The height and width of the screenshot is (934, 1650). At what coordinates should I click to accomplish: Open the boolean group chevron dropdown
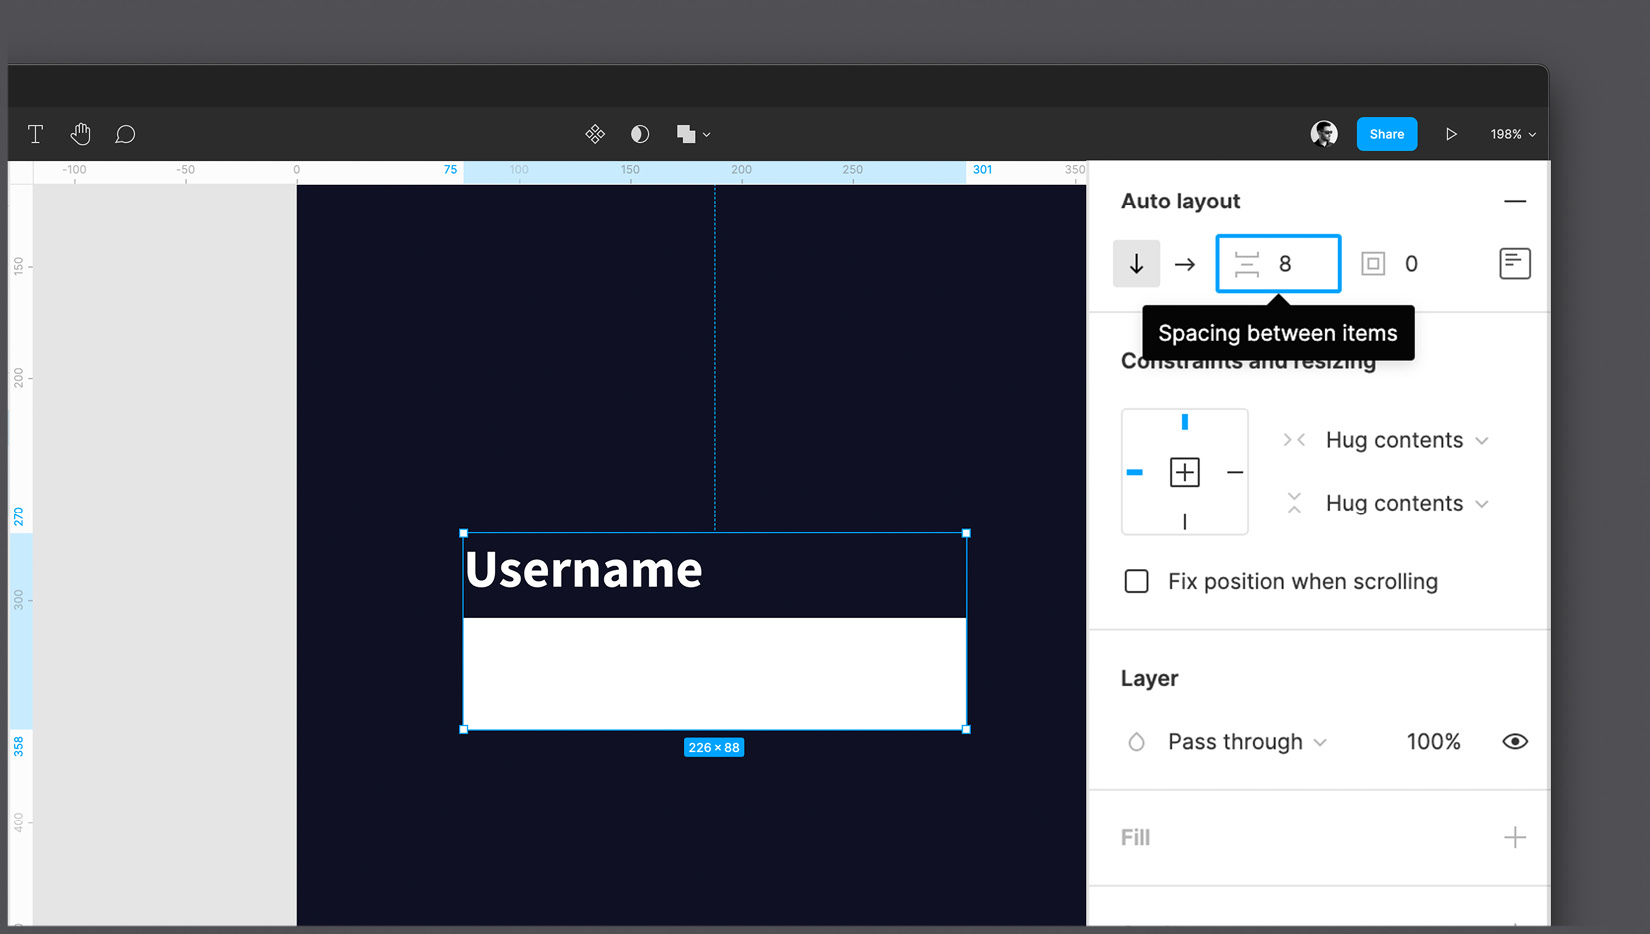coord(708,133)
